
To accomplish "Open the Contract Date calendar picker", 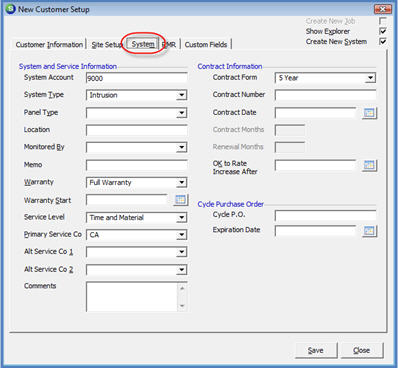I will click(x=369, y=113).
